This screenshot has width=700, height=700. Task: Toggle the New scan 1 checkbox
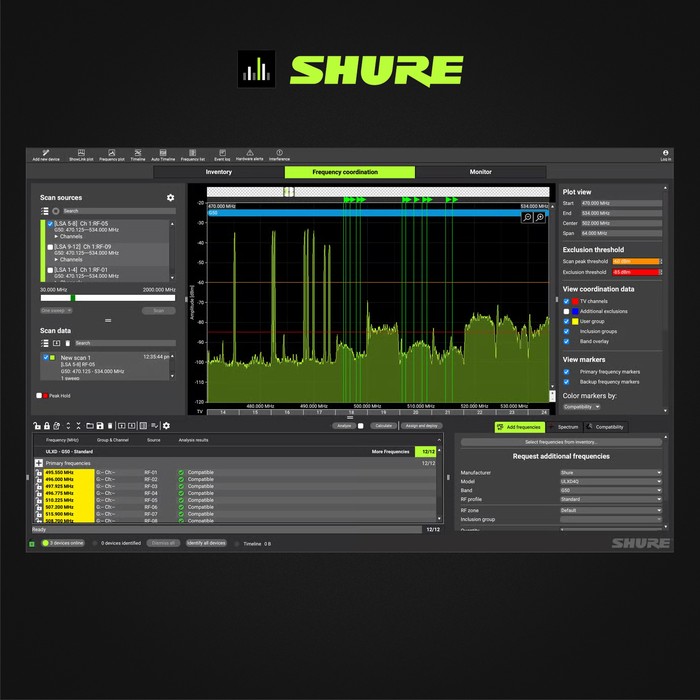tap(46, 358)
